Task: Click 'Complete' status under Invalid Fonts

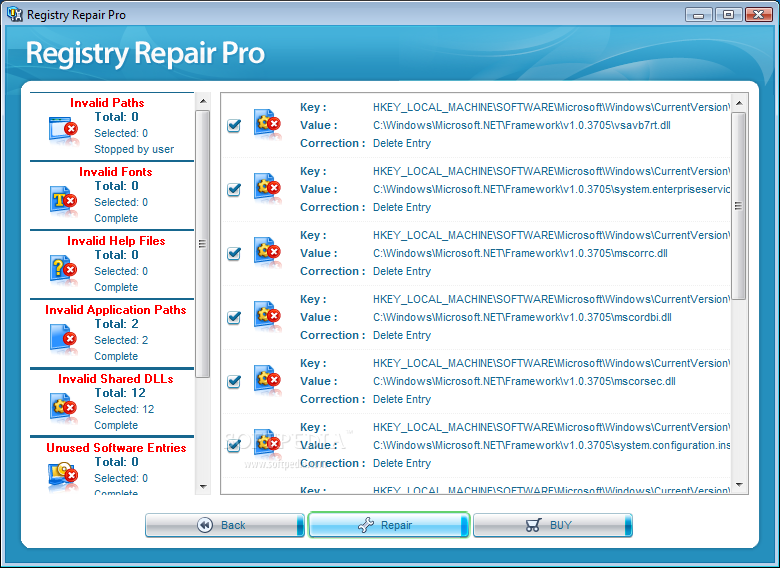Action: click(116, 218)
